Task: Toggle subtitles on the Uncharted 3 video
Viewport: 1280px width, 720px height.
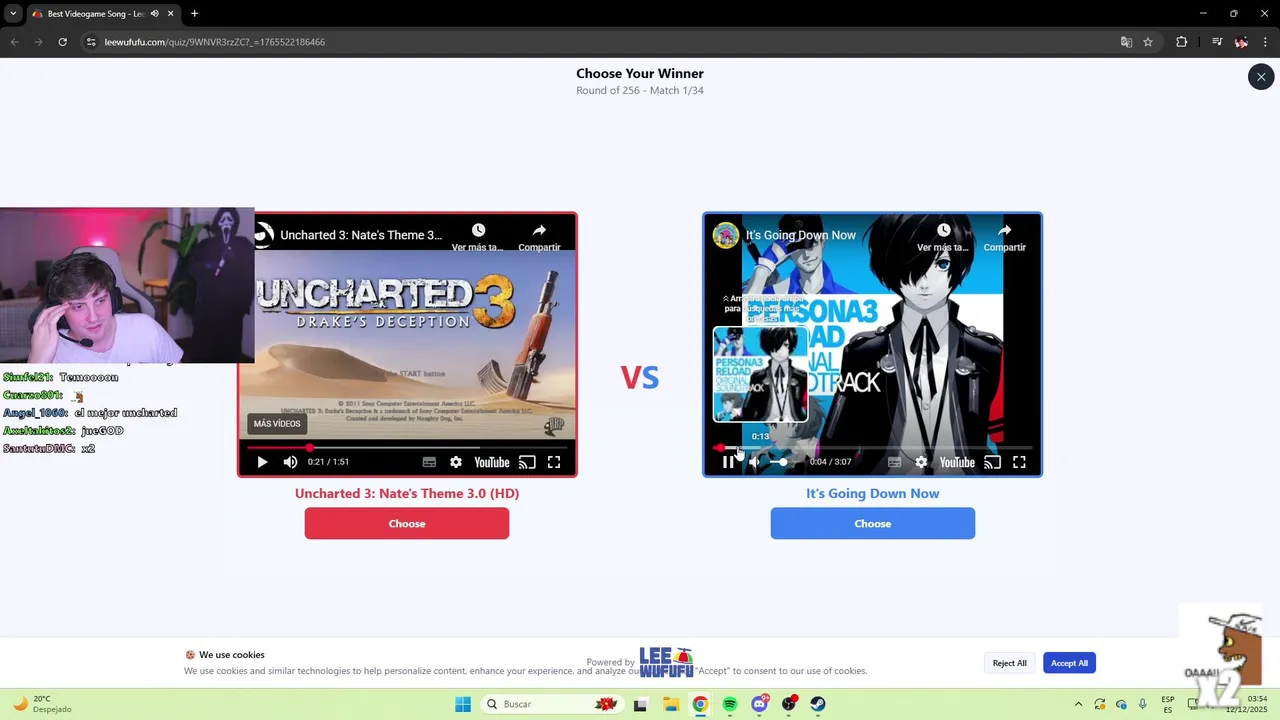Action: click(429, 462)
